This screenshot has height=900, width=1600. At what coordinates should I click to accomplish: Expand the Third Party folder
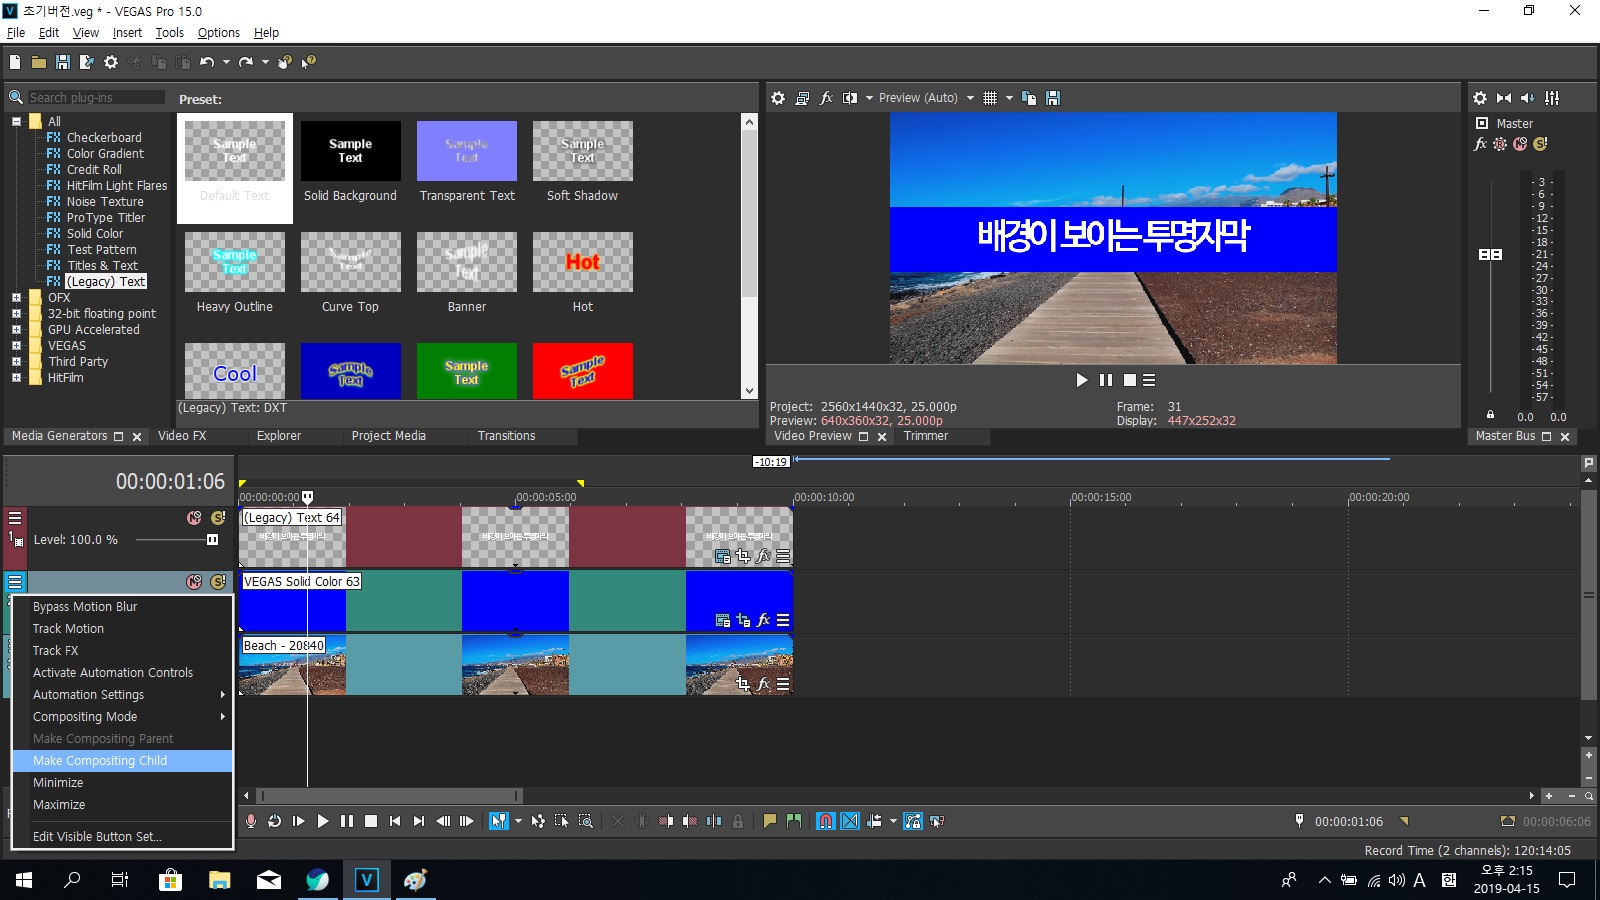click(16, 362)
